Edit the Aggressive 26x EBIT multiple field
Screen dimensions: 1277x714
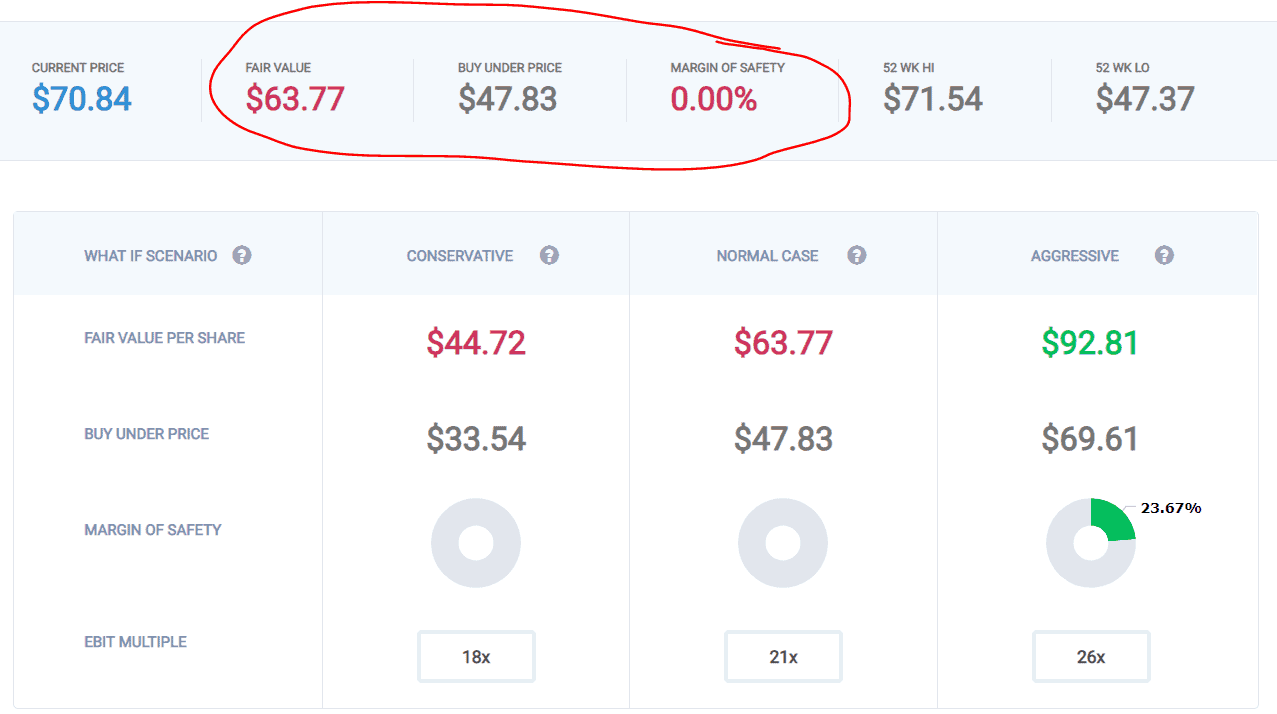(1091, 656)
